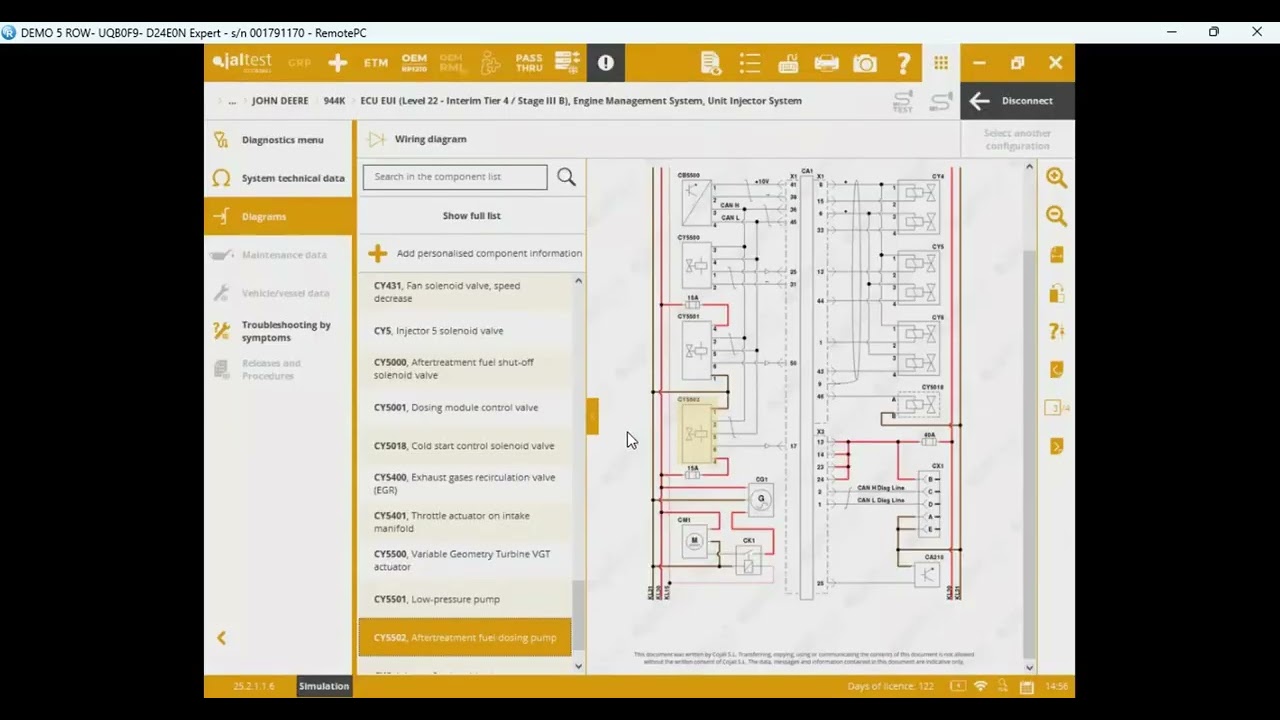Viewport: 1280px width, 720px height.
Task: Click the Simulation status label
Action: (324, 686)
